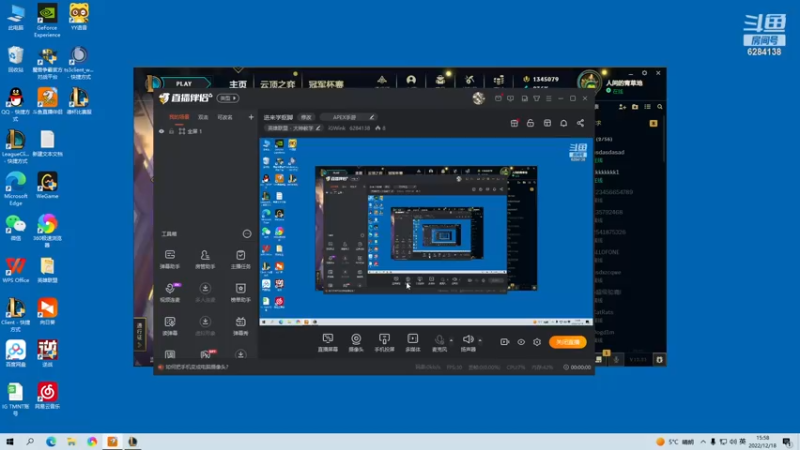The height and width of the screenshot is (450, 800).
Task: Download the 虚拟形象 tool
Action: [205, 326]
